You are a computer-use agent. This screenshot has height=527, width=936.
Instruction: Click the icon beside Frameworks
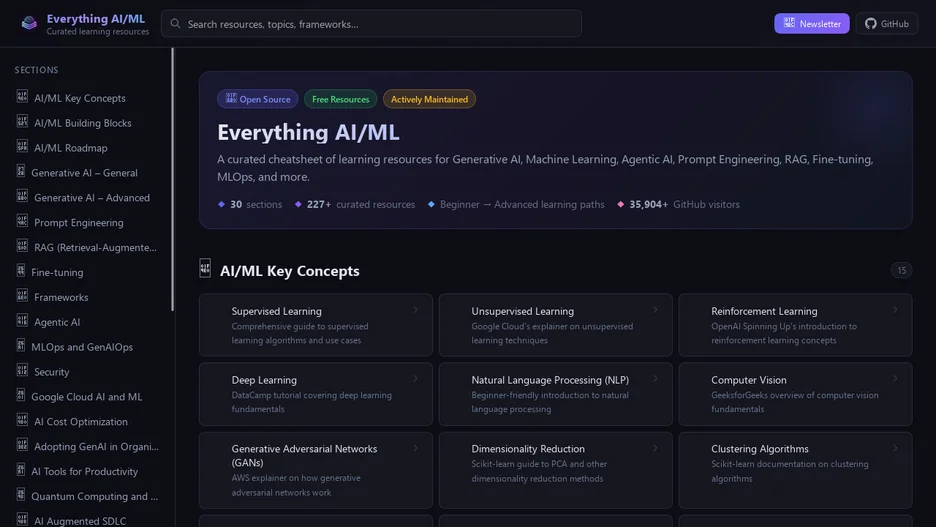pyautogui.click(x=22, y=295)
